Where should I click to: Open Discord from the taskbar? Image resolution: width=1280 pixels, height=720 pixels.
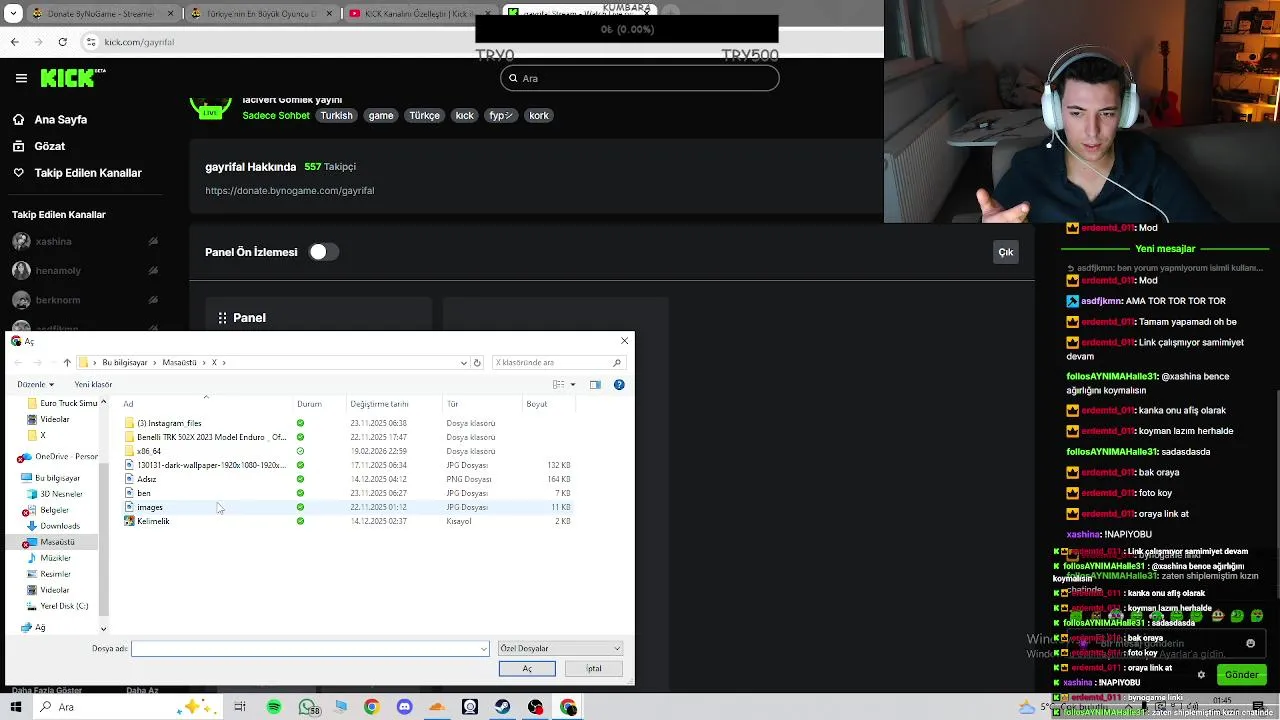pos(404,707)
